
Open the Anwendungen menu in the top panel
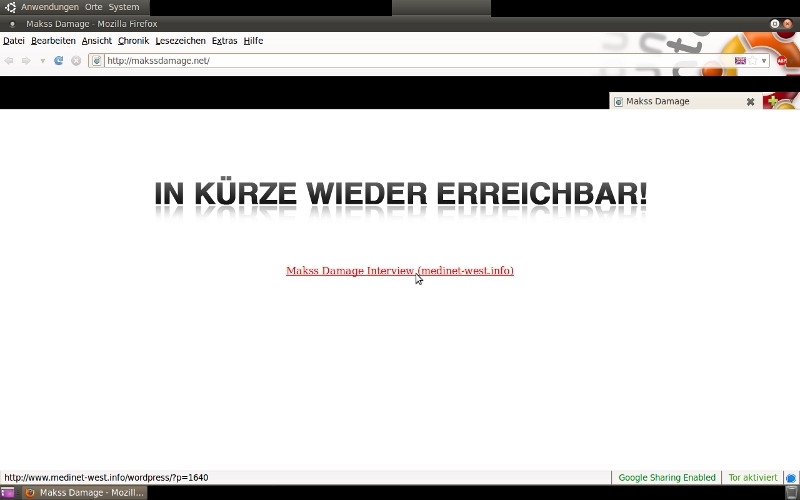(x=49, y=7)
